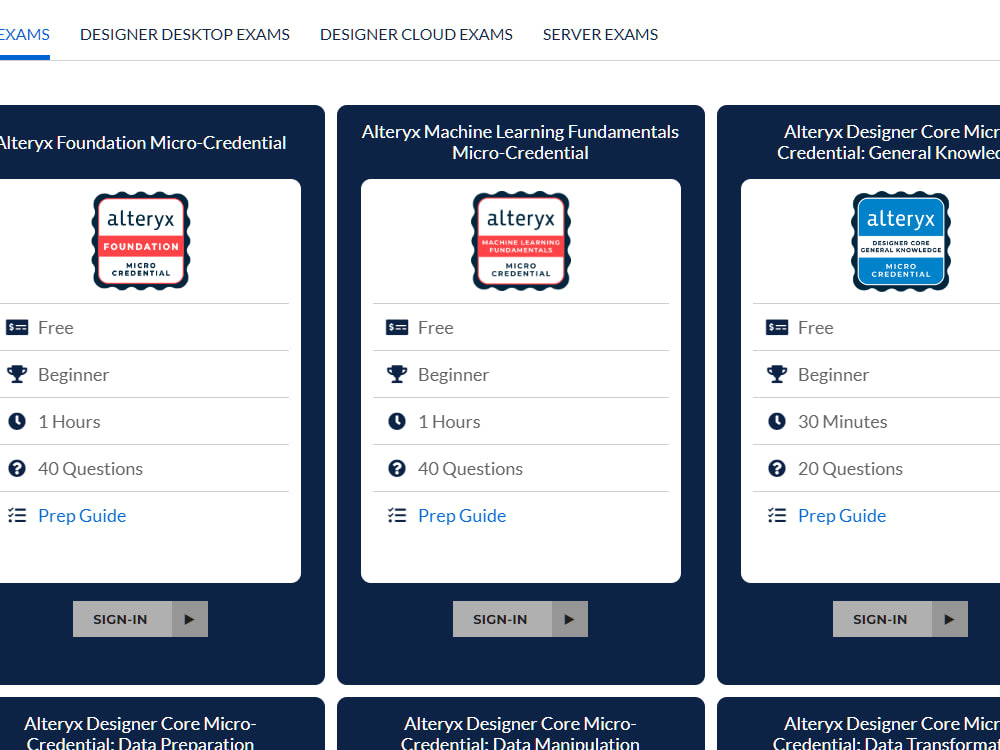This screenshot has width=1000, height=750.
Task: Click the trophy difficulty icon on Foundation card
Action: click(x=16, y=373)
